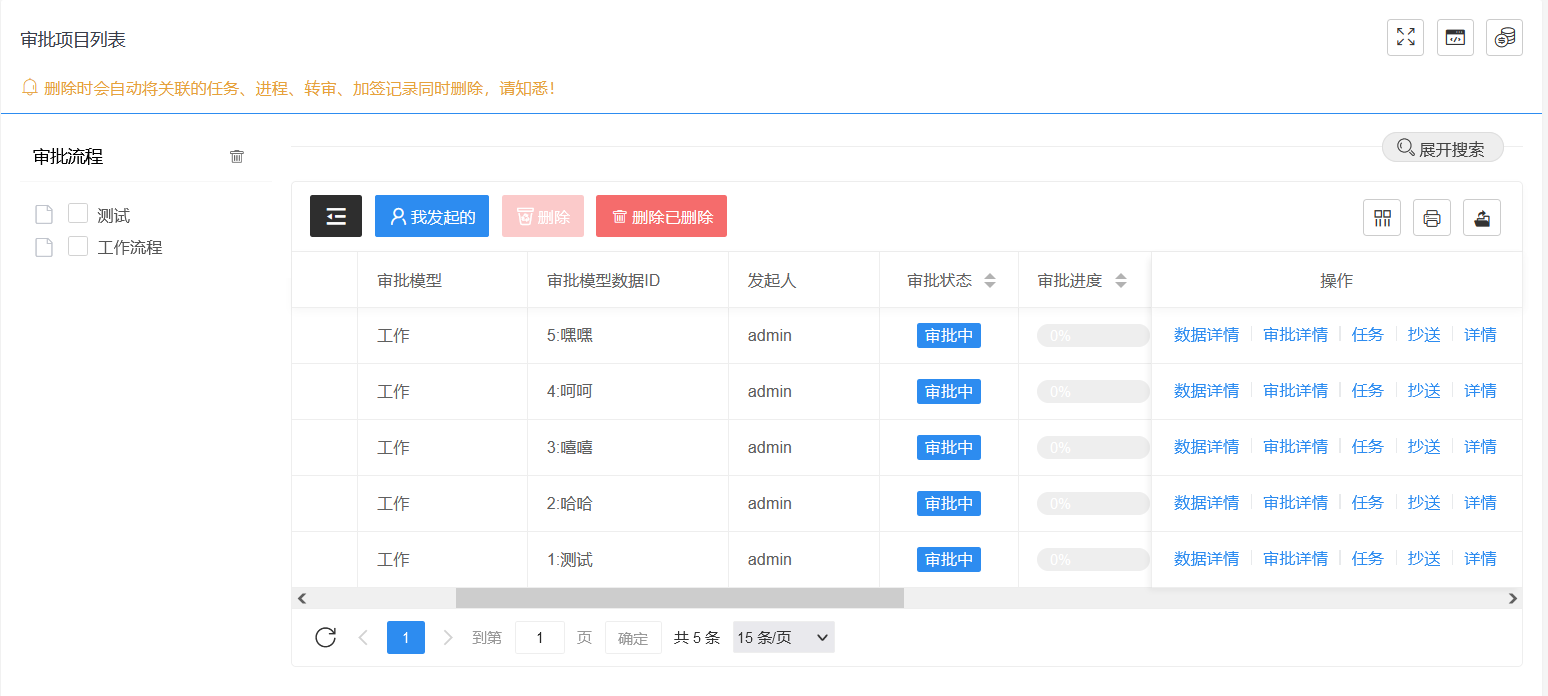Click the page number input field
This screenshot has height=696, width=1548.
pyautogui.click(x=539, y=637)
